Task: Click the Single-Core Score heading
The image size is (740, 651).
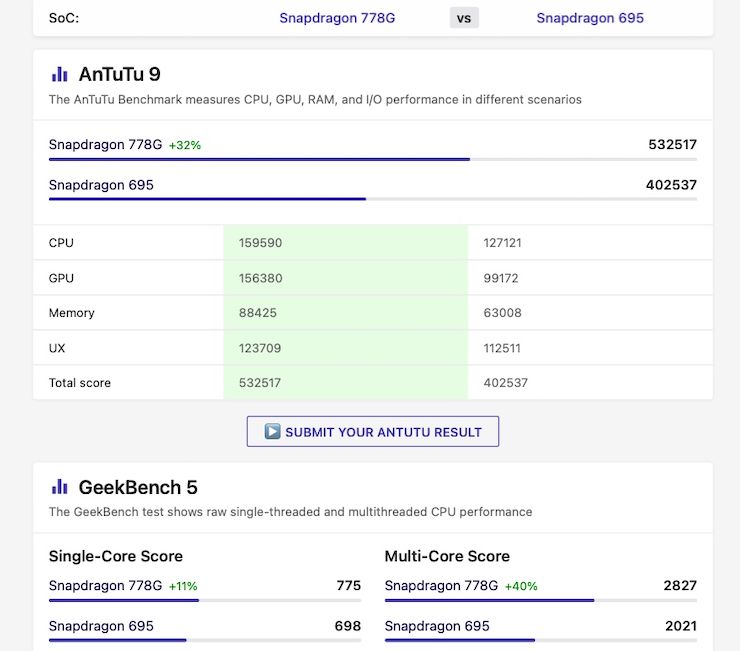Action: (x=116, y=556)
